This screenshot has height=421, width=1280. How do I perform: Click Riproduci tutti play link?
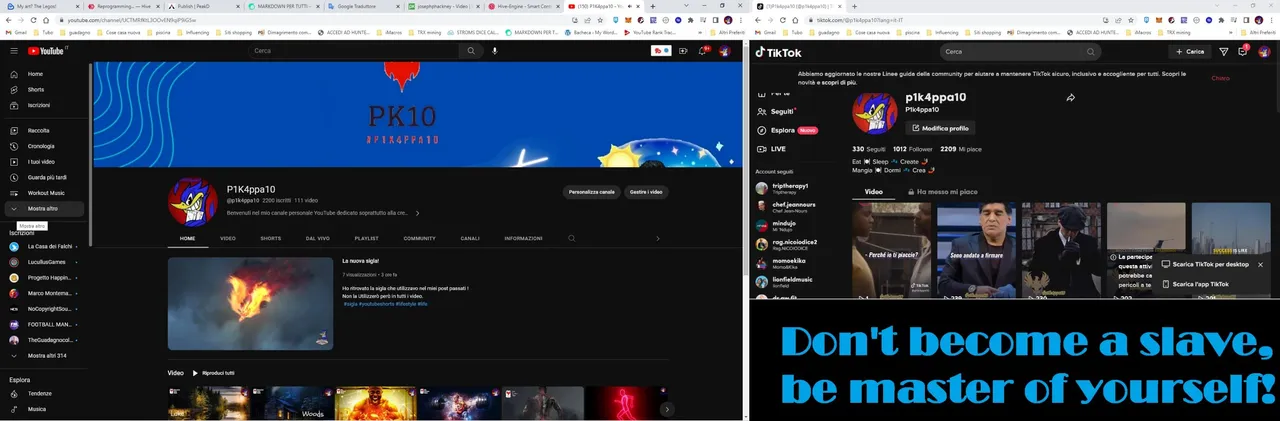click(214, 373)
